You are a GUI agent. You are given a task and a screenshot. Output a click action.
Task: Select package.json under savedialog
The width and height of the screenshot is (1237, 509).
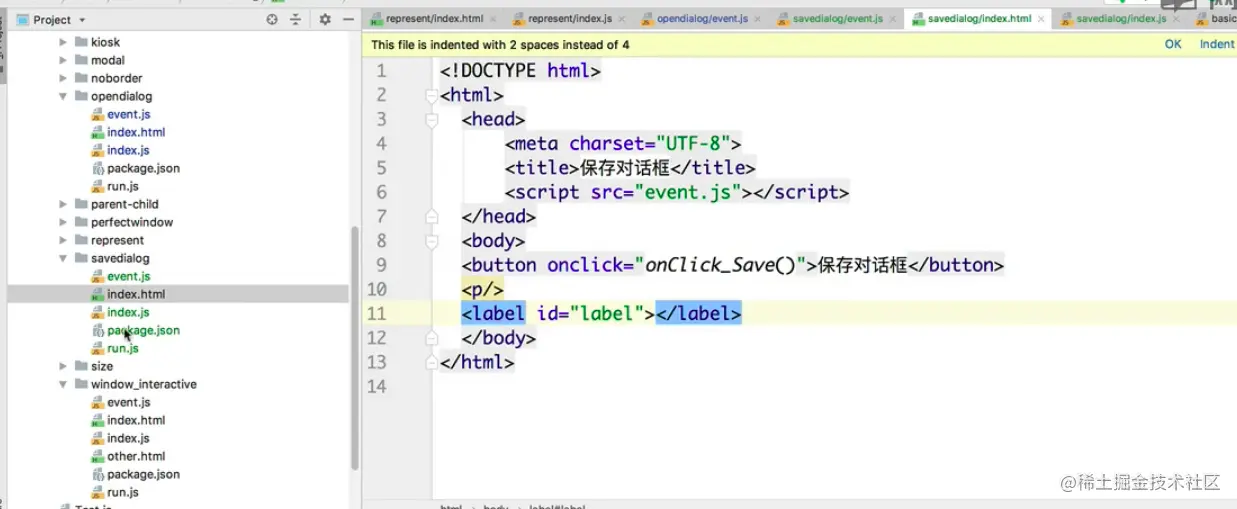pyautogui.click(x=143, y=330)
